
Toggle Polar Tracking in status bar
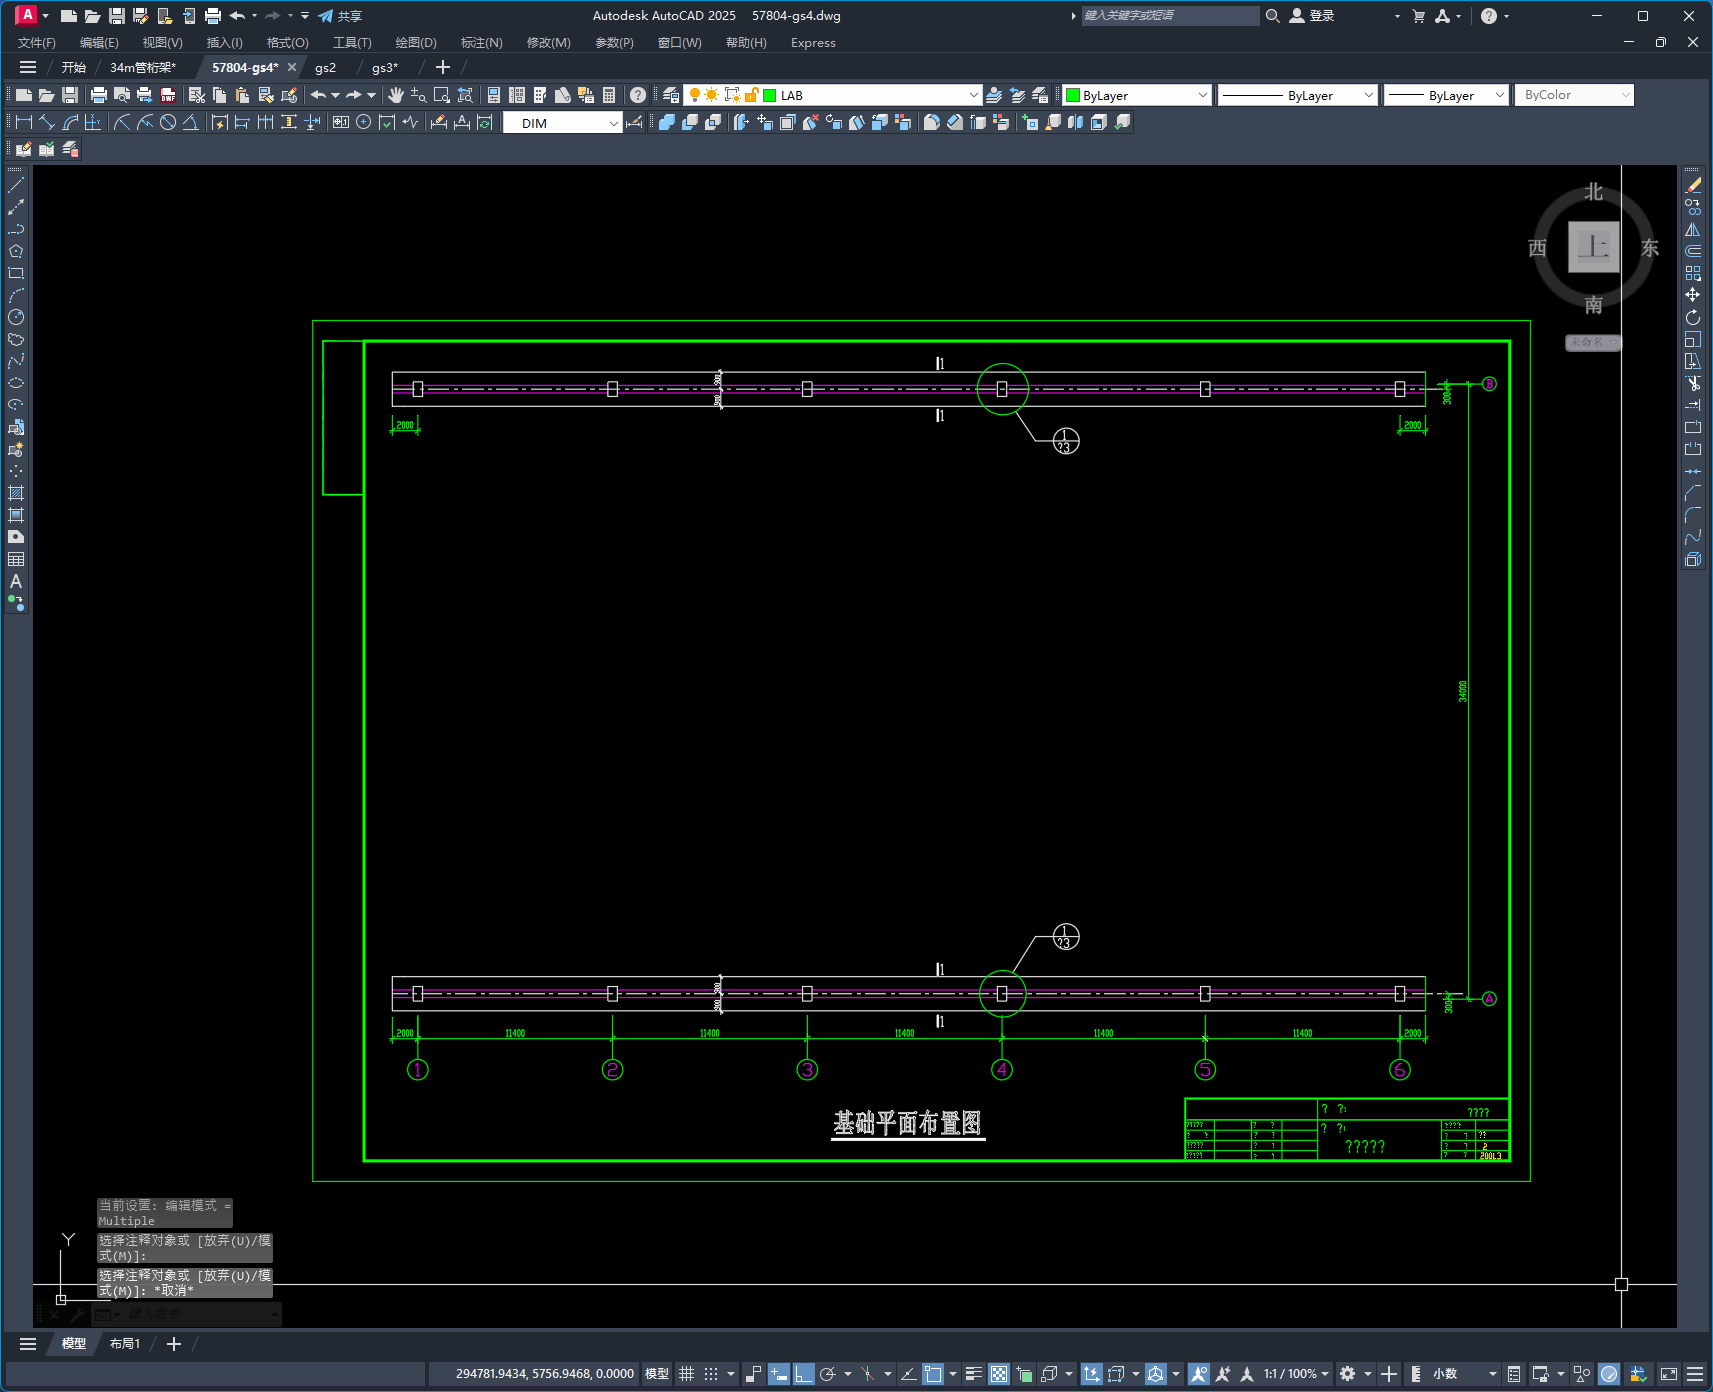828,1374
